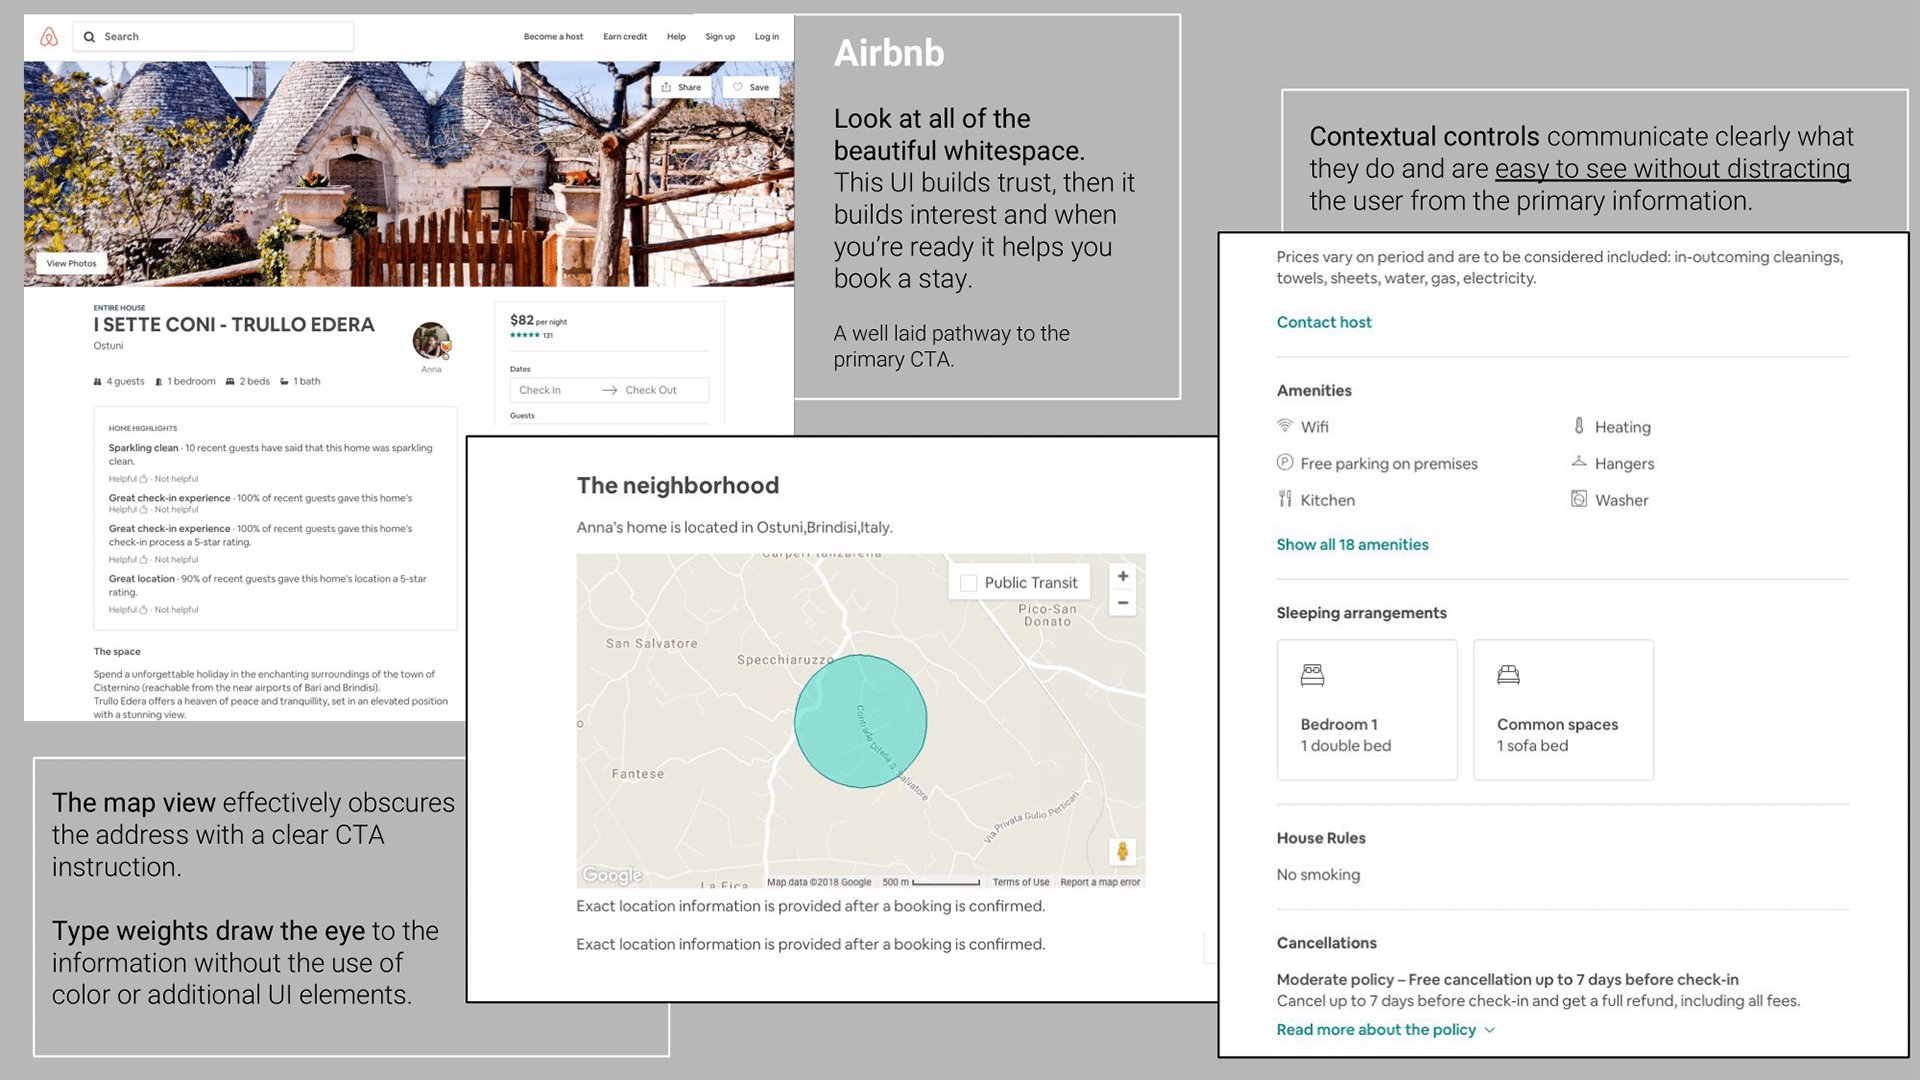Click the 'Amenities' heading
The height and width of the screenshot is (1080, 1920).
coord(1314,391)
